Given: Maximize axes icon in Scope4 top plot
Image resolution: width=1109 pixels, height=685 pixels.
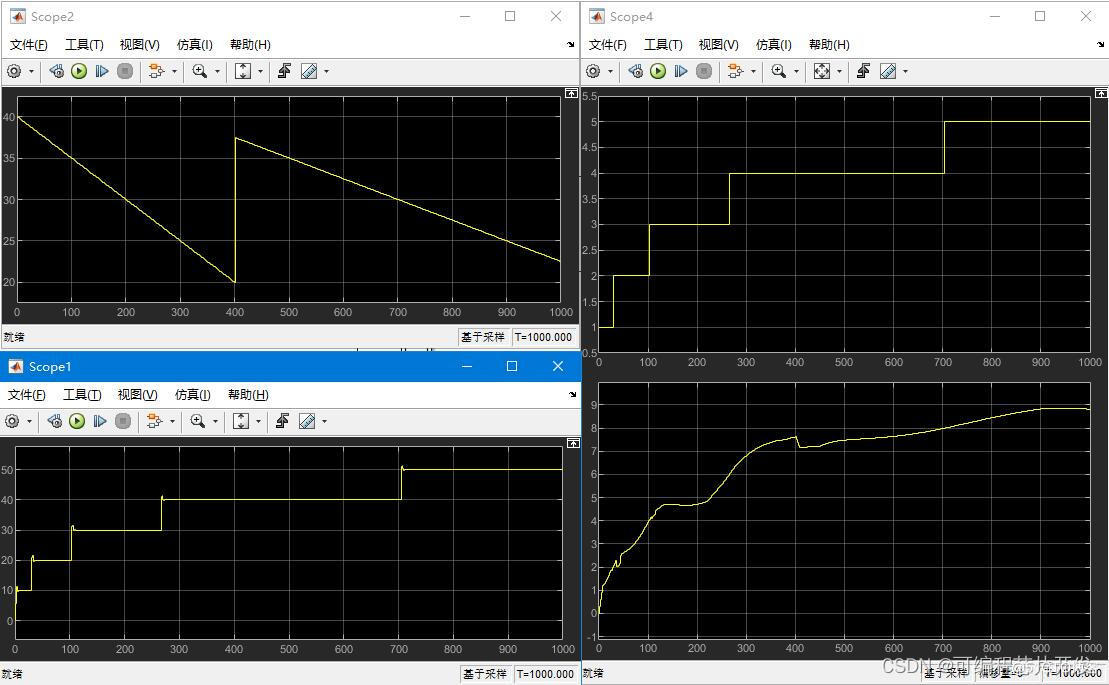Looking at the screenshot, I should point(1101,93).
